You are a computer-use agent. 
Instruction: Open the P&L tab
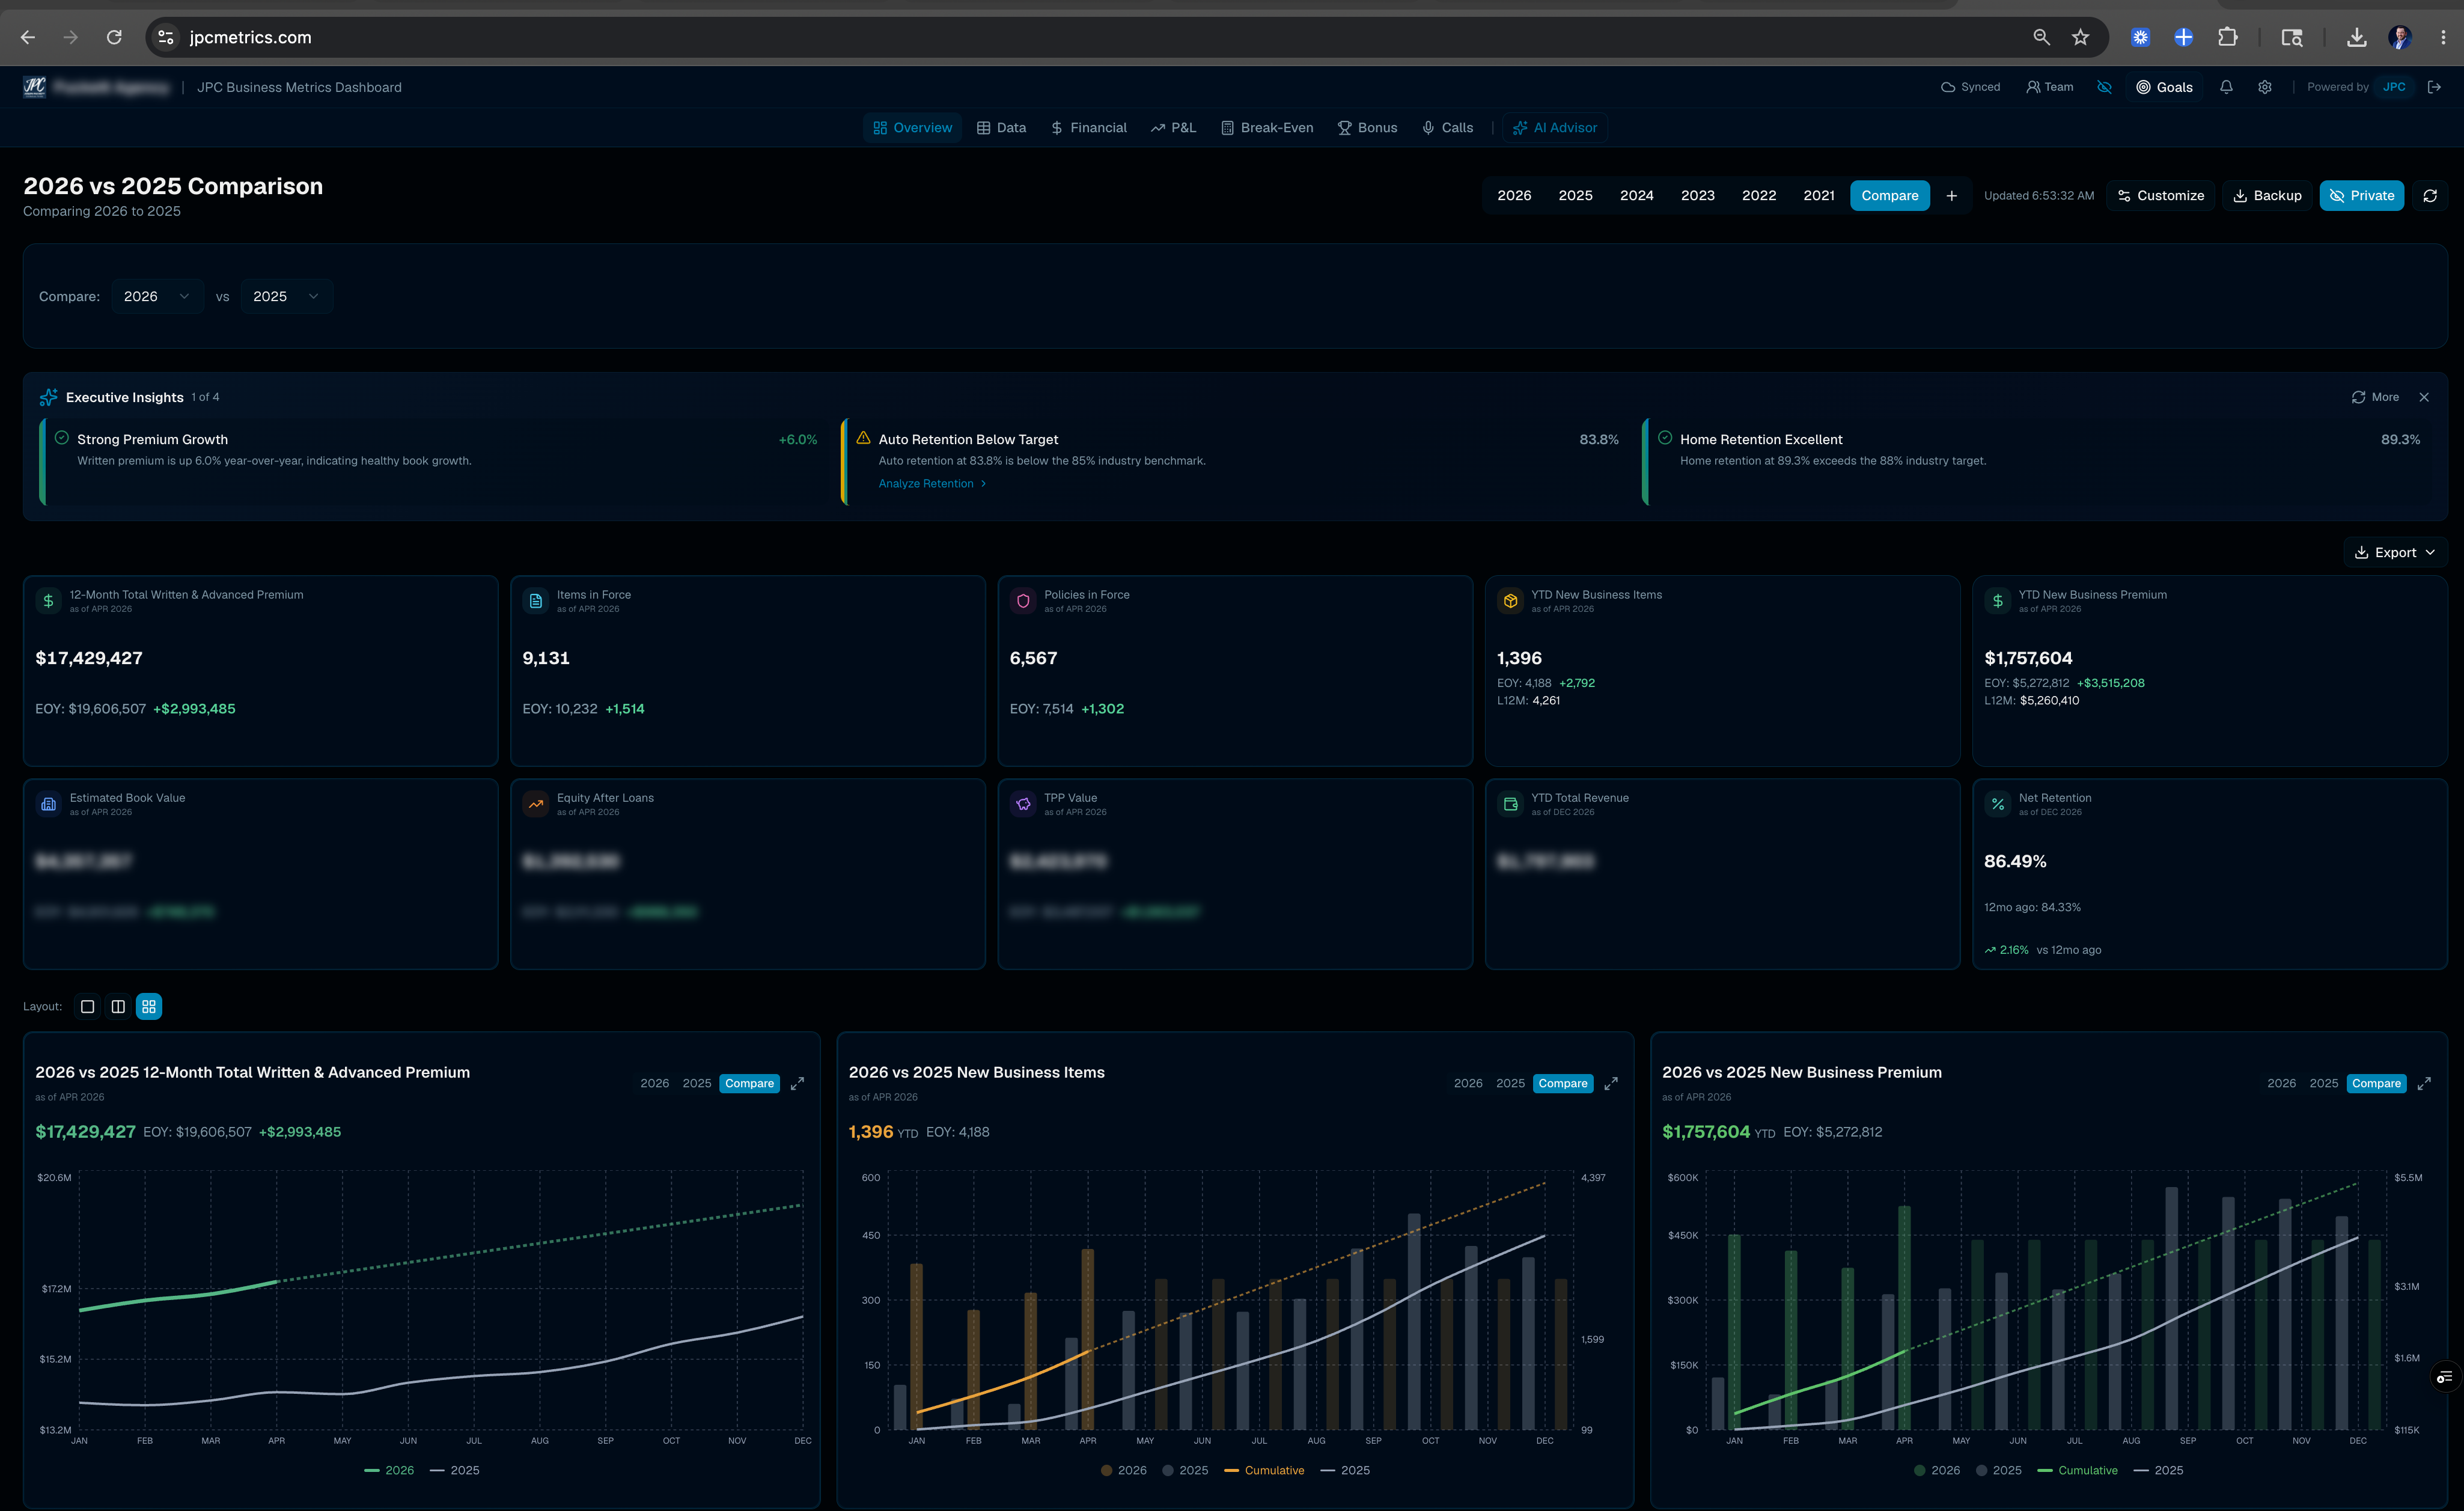coord(1173,128)
